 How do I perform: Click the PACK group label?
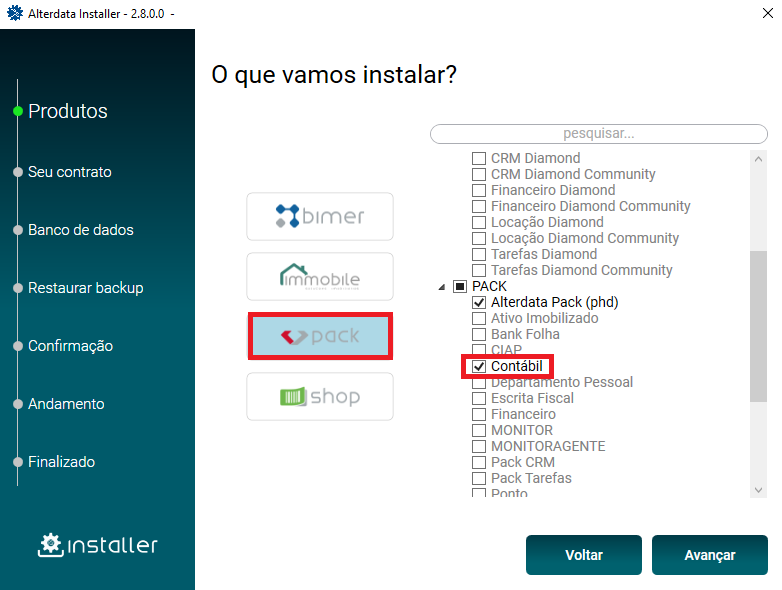pyautogui.click(x=489, y=286)
